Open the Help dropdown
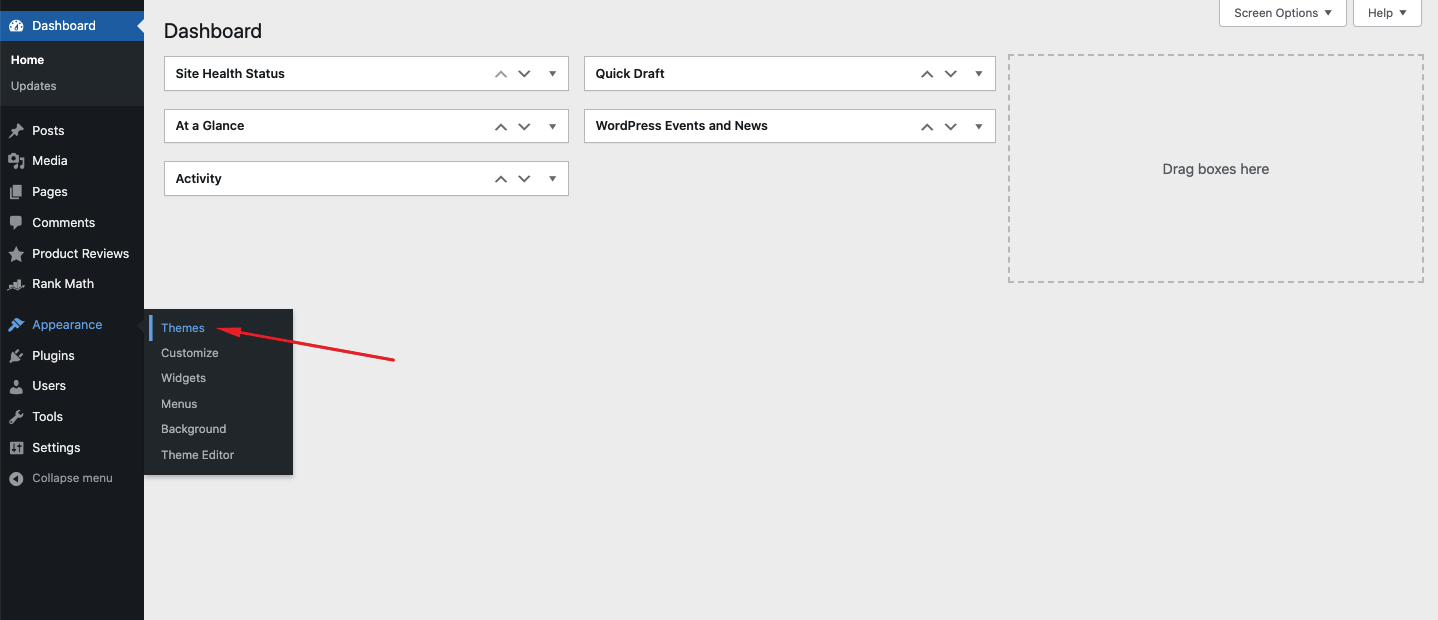This screenshot has height=620, width=1438. coord(1386,13)
